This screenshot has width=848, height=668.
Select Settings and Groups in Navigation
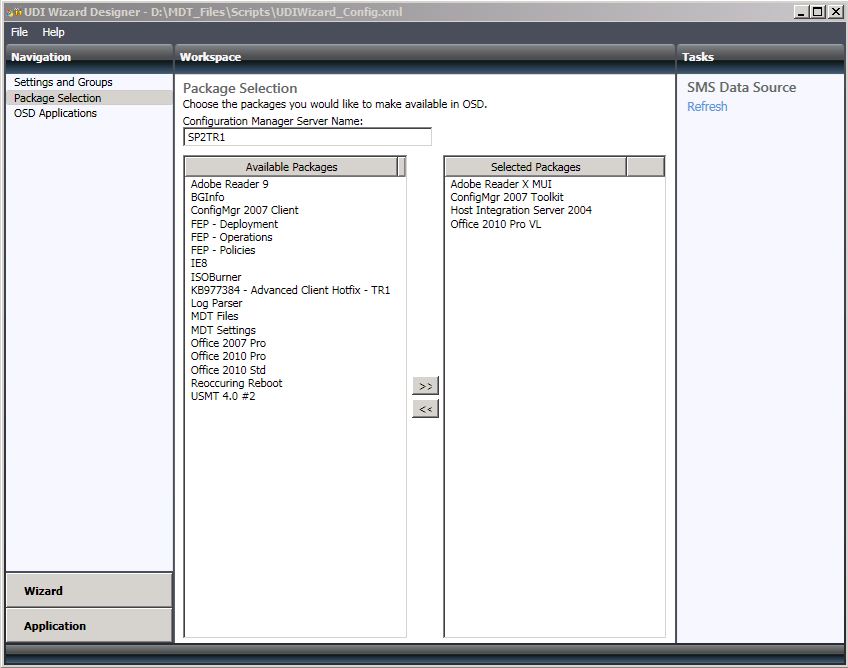(63, 82)
